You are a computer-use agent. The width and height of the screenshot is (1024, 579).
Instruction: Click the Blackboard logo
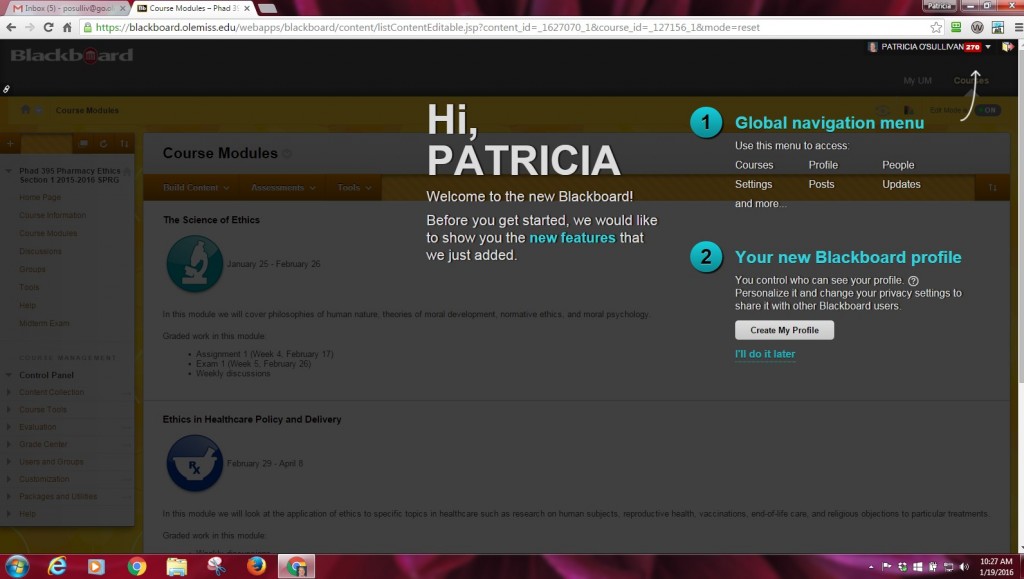[72, 55]
